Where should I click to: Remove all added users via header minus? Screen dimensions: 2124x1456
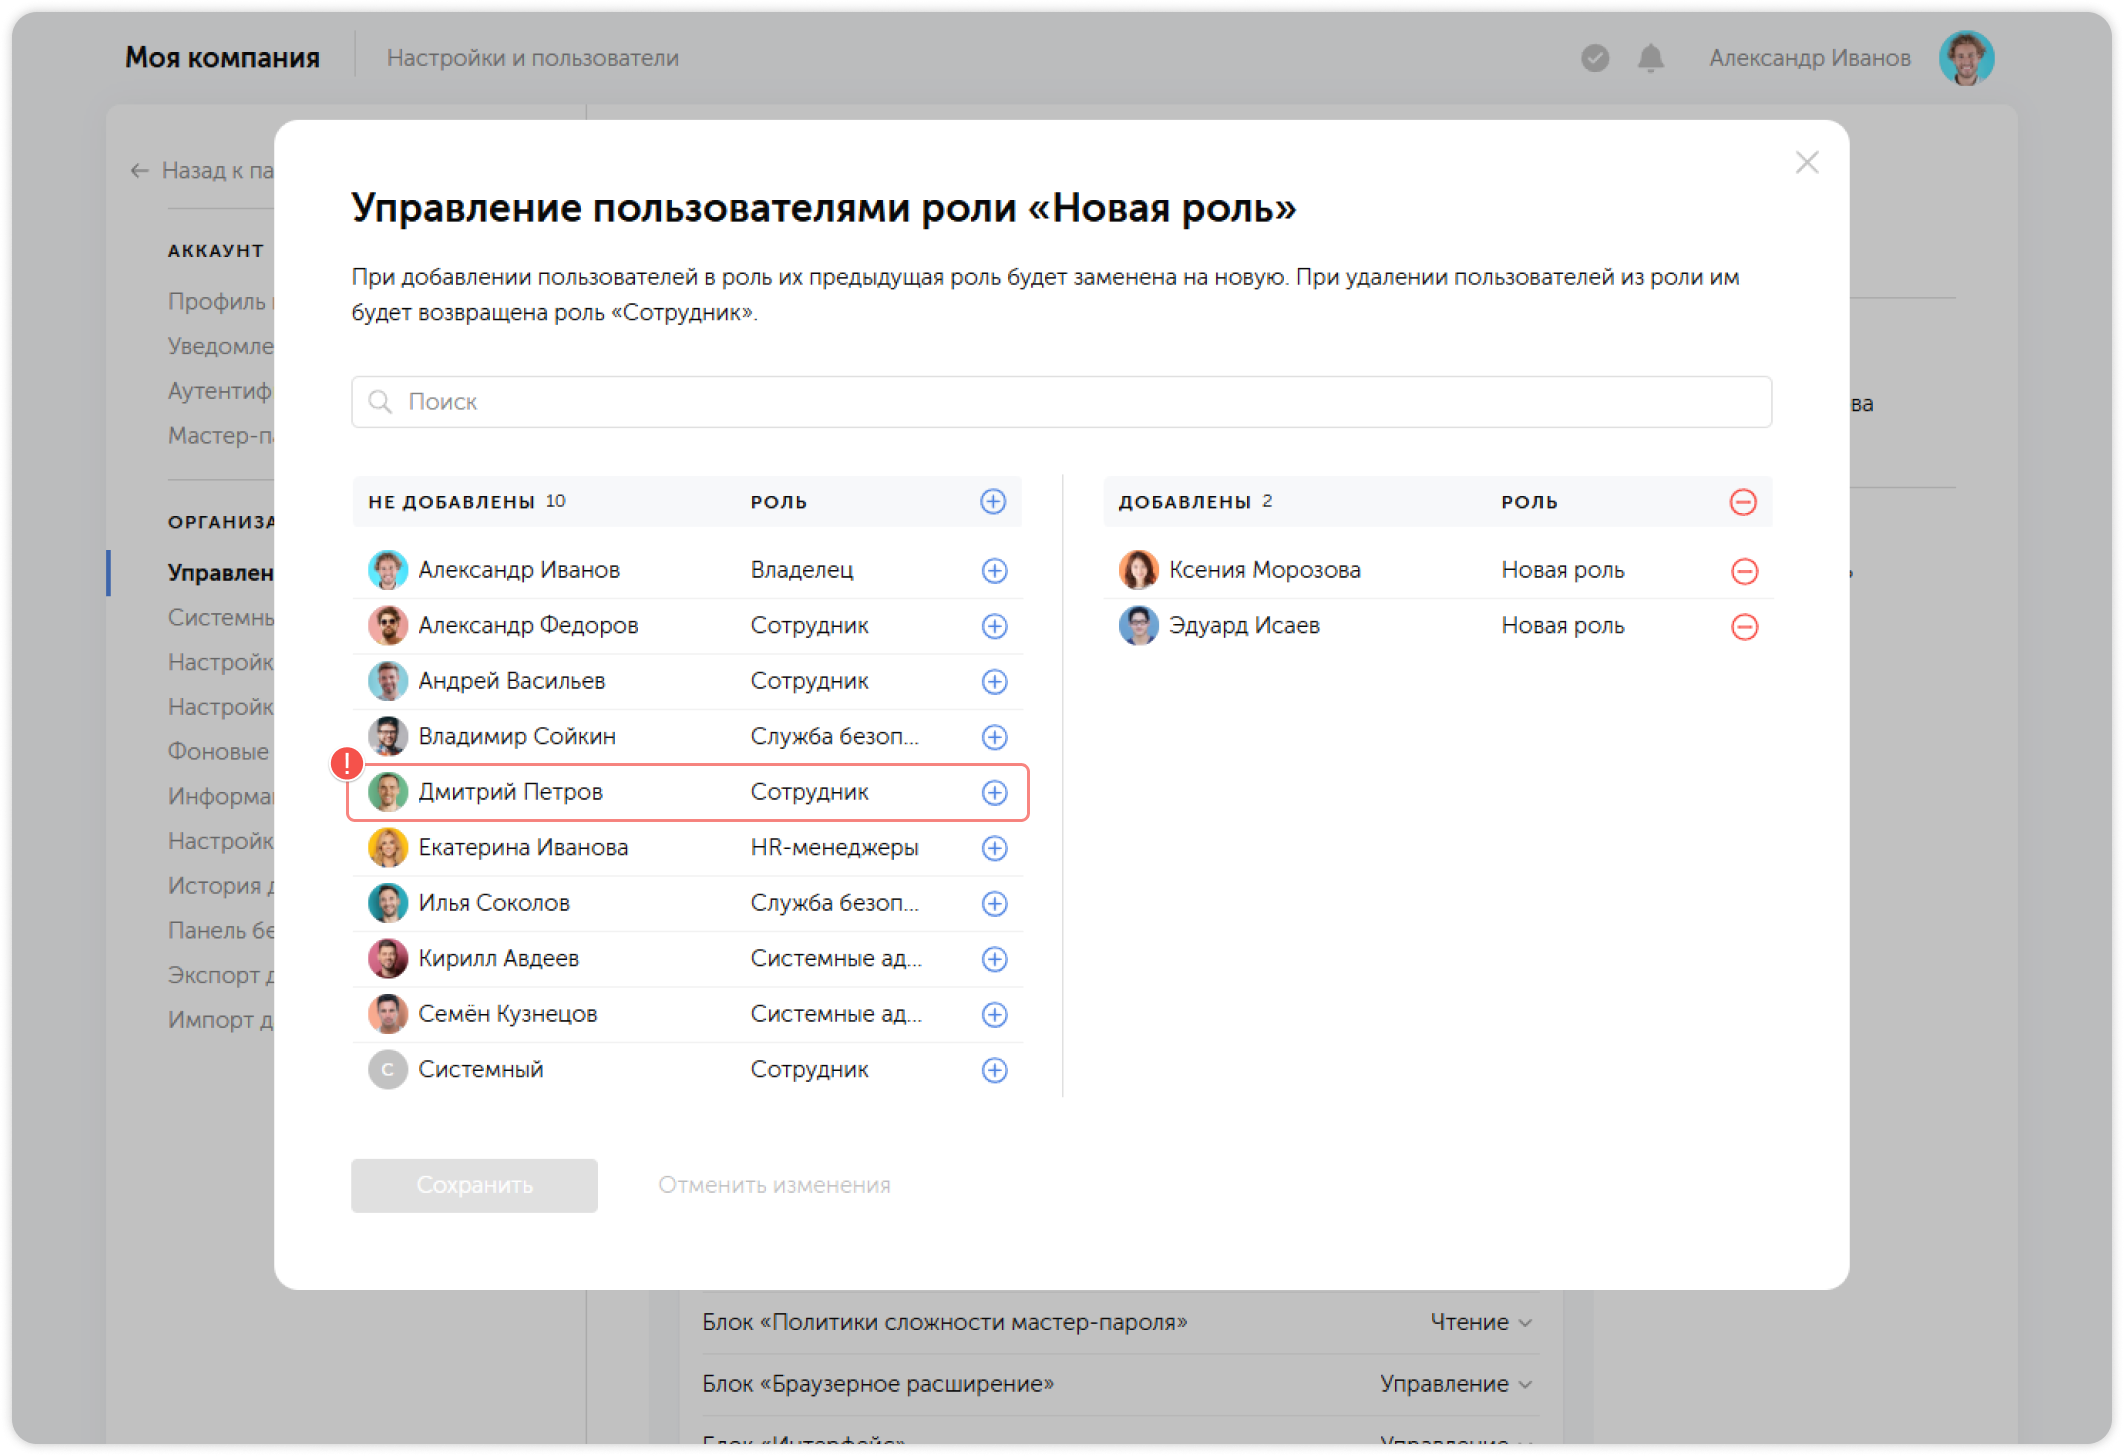[1742, 502]
